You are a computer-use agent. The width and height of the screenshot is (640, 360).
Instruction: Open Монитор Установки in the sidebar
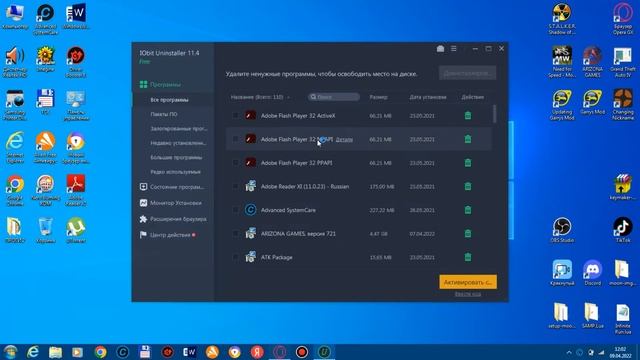[x=176, y=203]
